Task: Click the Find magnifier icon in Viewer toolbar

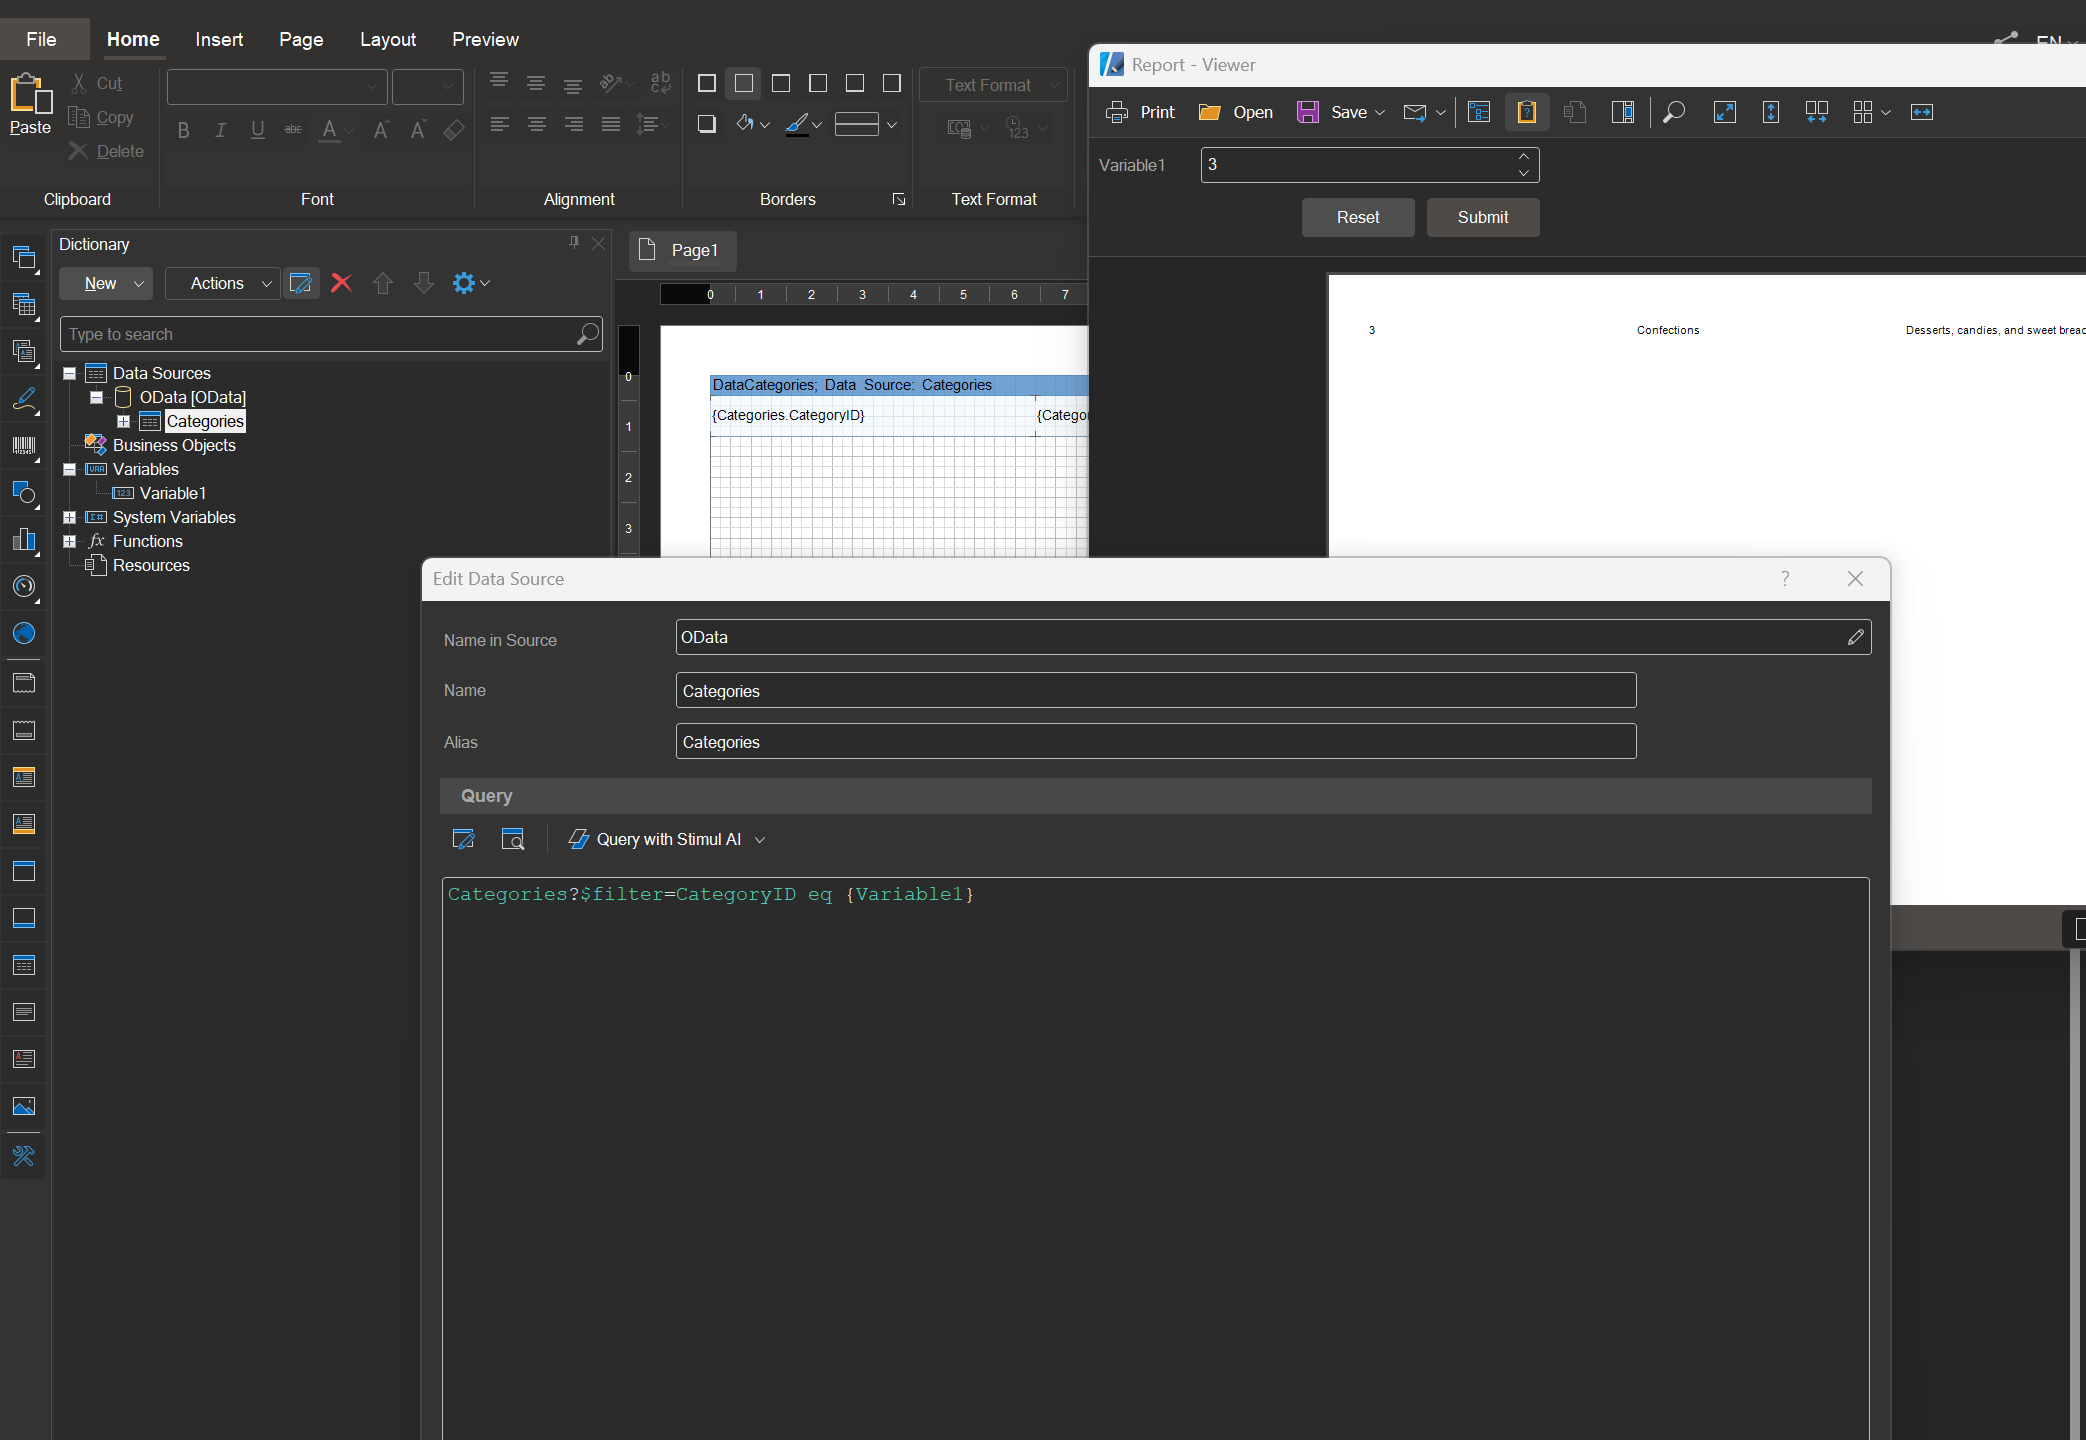Action: point(1674,112)
